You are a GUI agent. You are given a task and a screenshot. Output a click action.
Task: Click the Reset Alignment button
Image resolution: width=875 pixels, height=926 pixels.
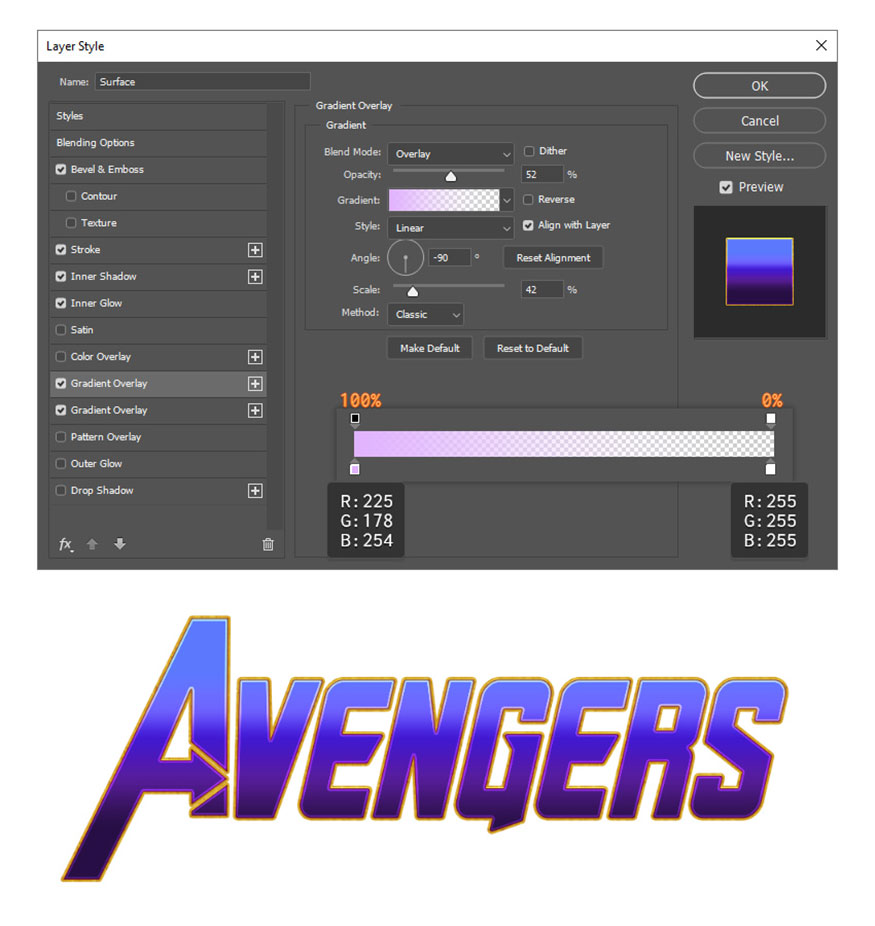553,258
